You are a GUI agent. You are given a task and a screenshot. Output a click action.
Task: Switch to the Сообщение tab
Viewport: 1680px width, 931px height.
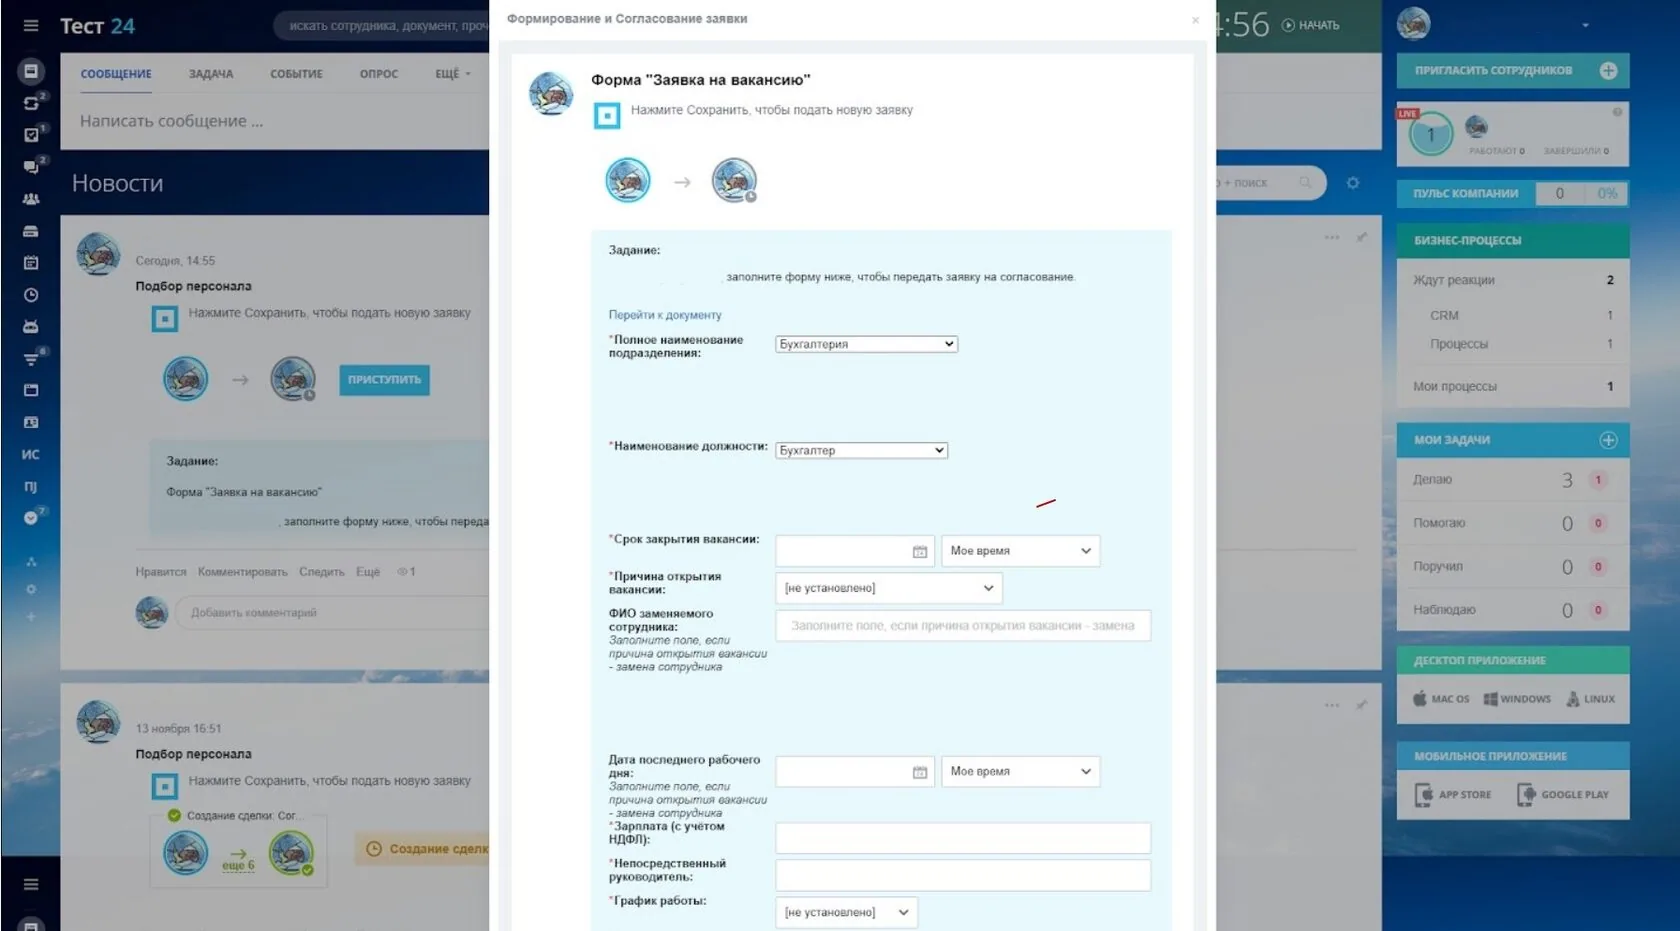tap(116, 74)
